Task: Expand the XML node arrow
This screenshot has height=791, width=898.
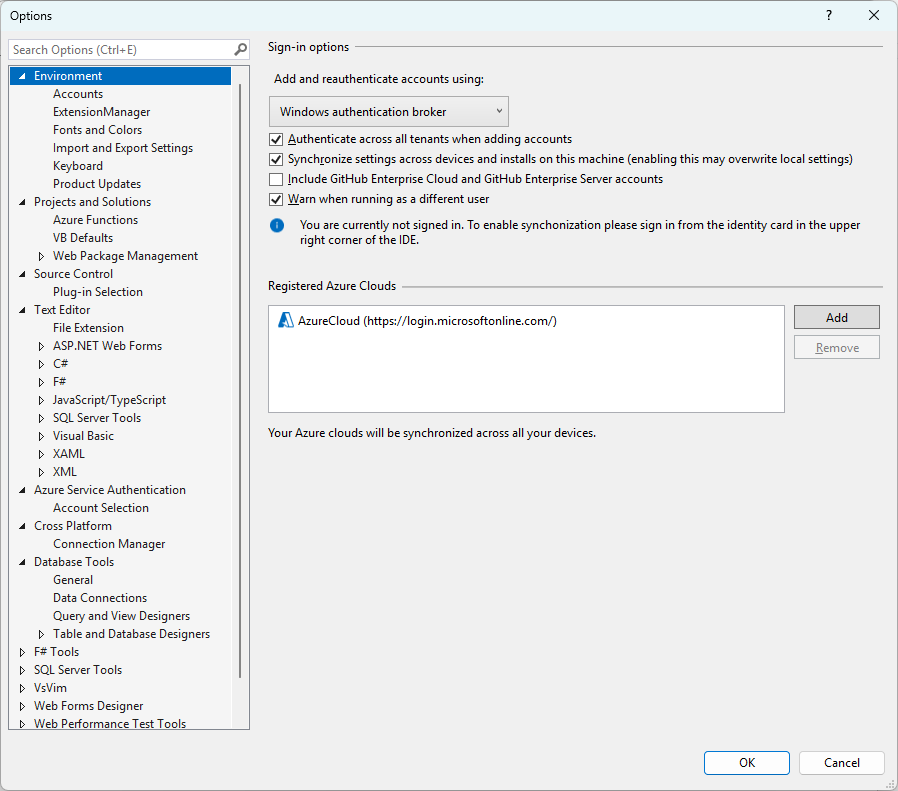Action: pos(41,473)
